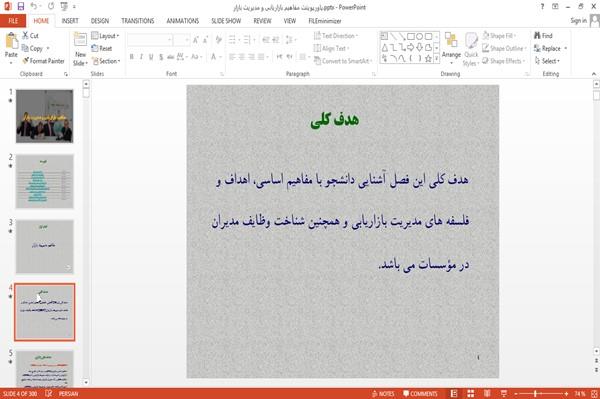The width and height of the screenshot is (600, 399).
Task: Switch to Normal view
Action: [454, 393]
